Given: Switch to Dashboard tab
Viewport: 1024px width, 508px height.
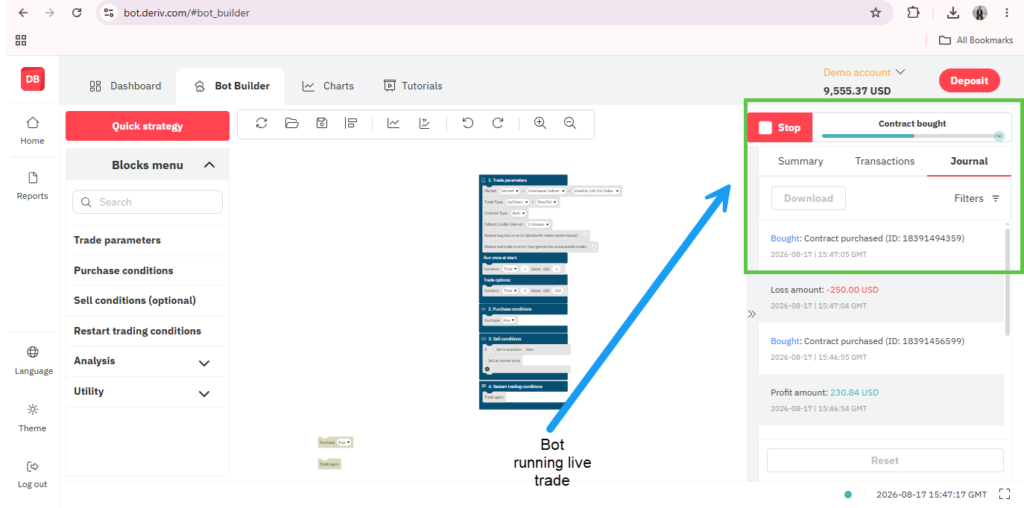Looking at the screenshot, I should tap(125, 86).
